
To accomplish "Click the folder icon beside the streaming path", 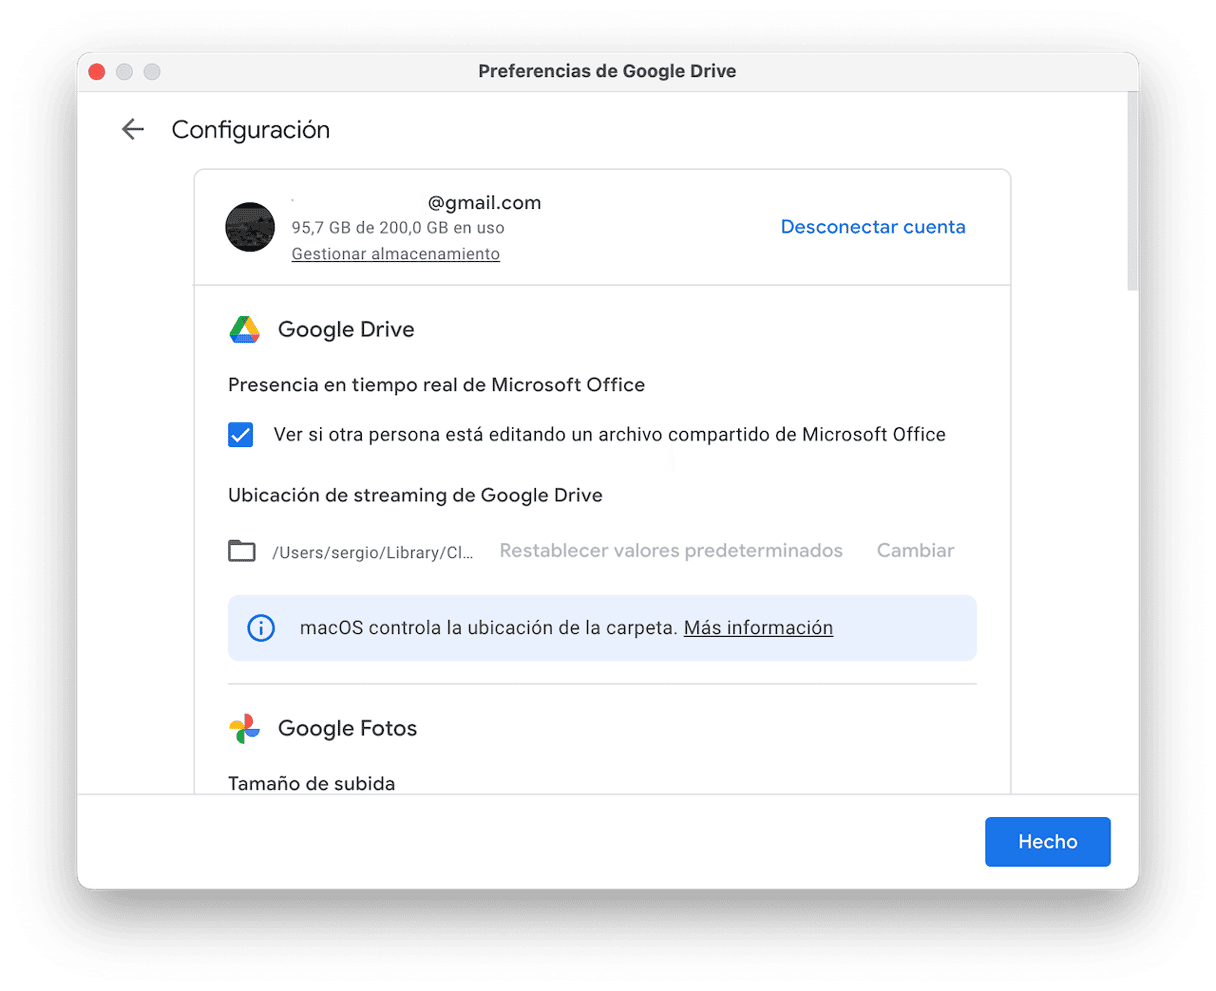I will tap(242, 551).
